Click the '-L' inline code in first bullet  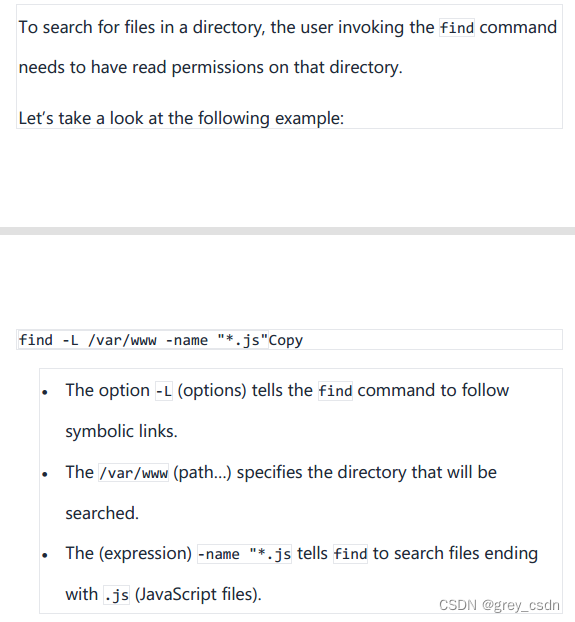click(x=164, y=391)
